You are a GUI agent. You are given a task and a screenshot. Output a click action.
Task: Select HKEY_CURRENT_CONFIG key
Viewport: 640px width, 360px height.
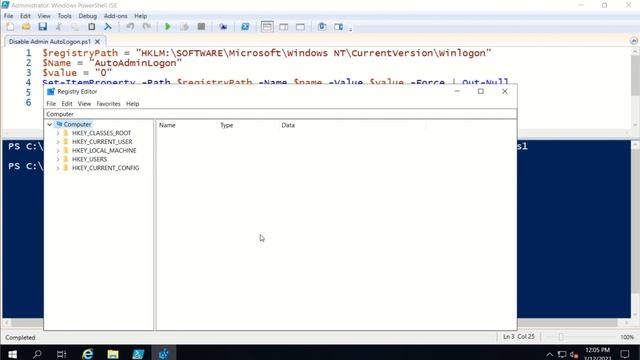106,168
